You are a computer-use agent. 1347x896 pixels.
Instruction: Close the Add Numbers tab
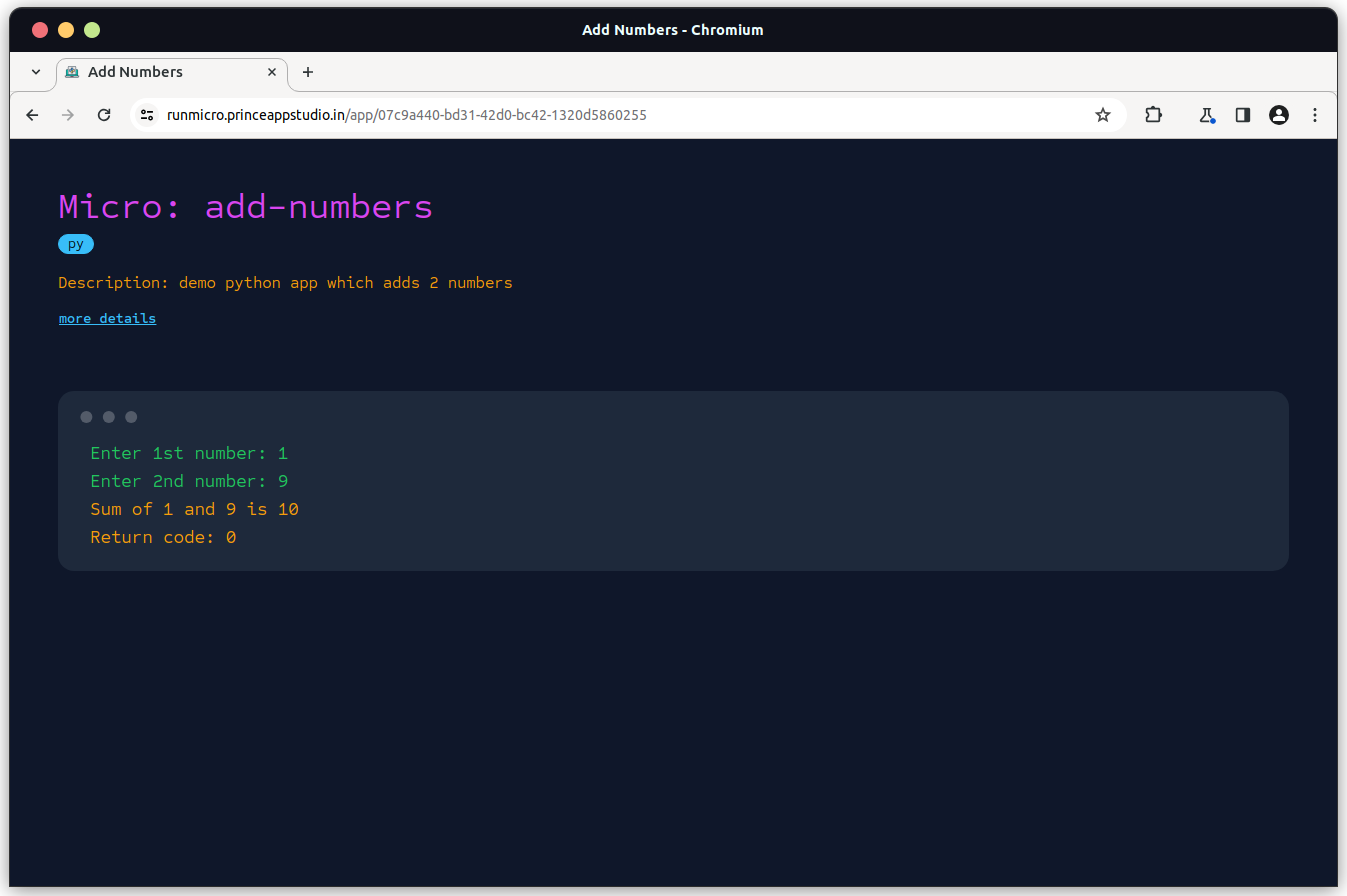(x=272, y=72)
